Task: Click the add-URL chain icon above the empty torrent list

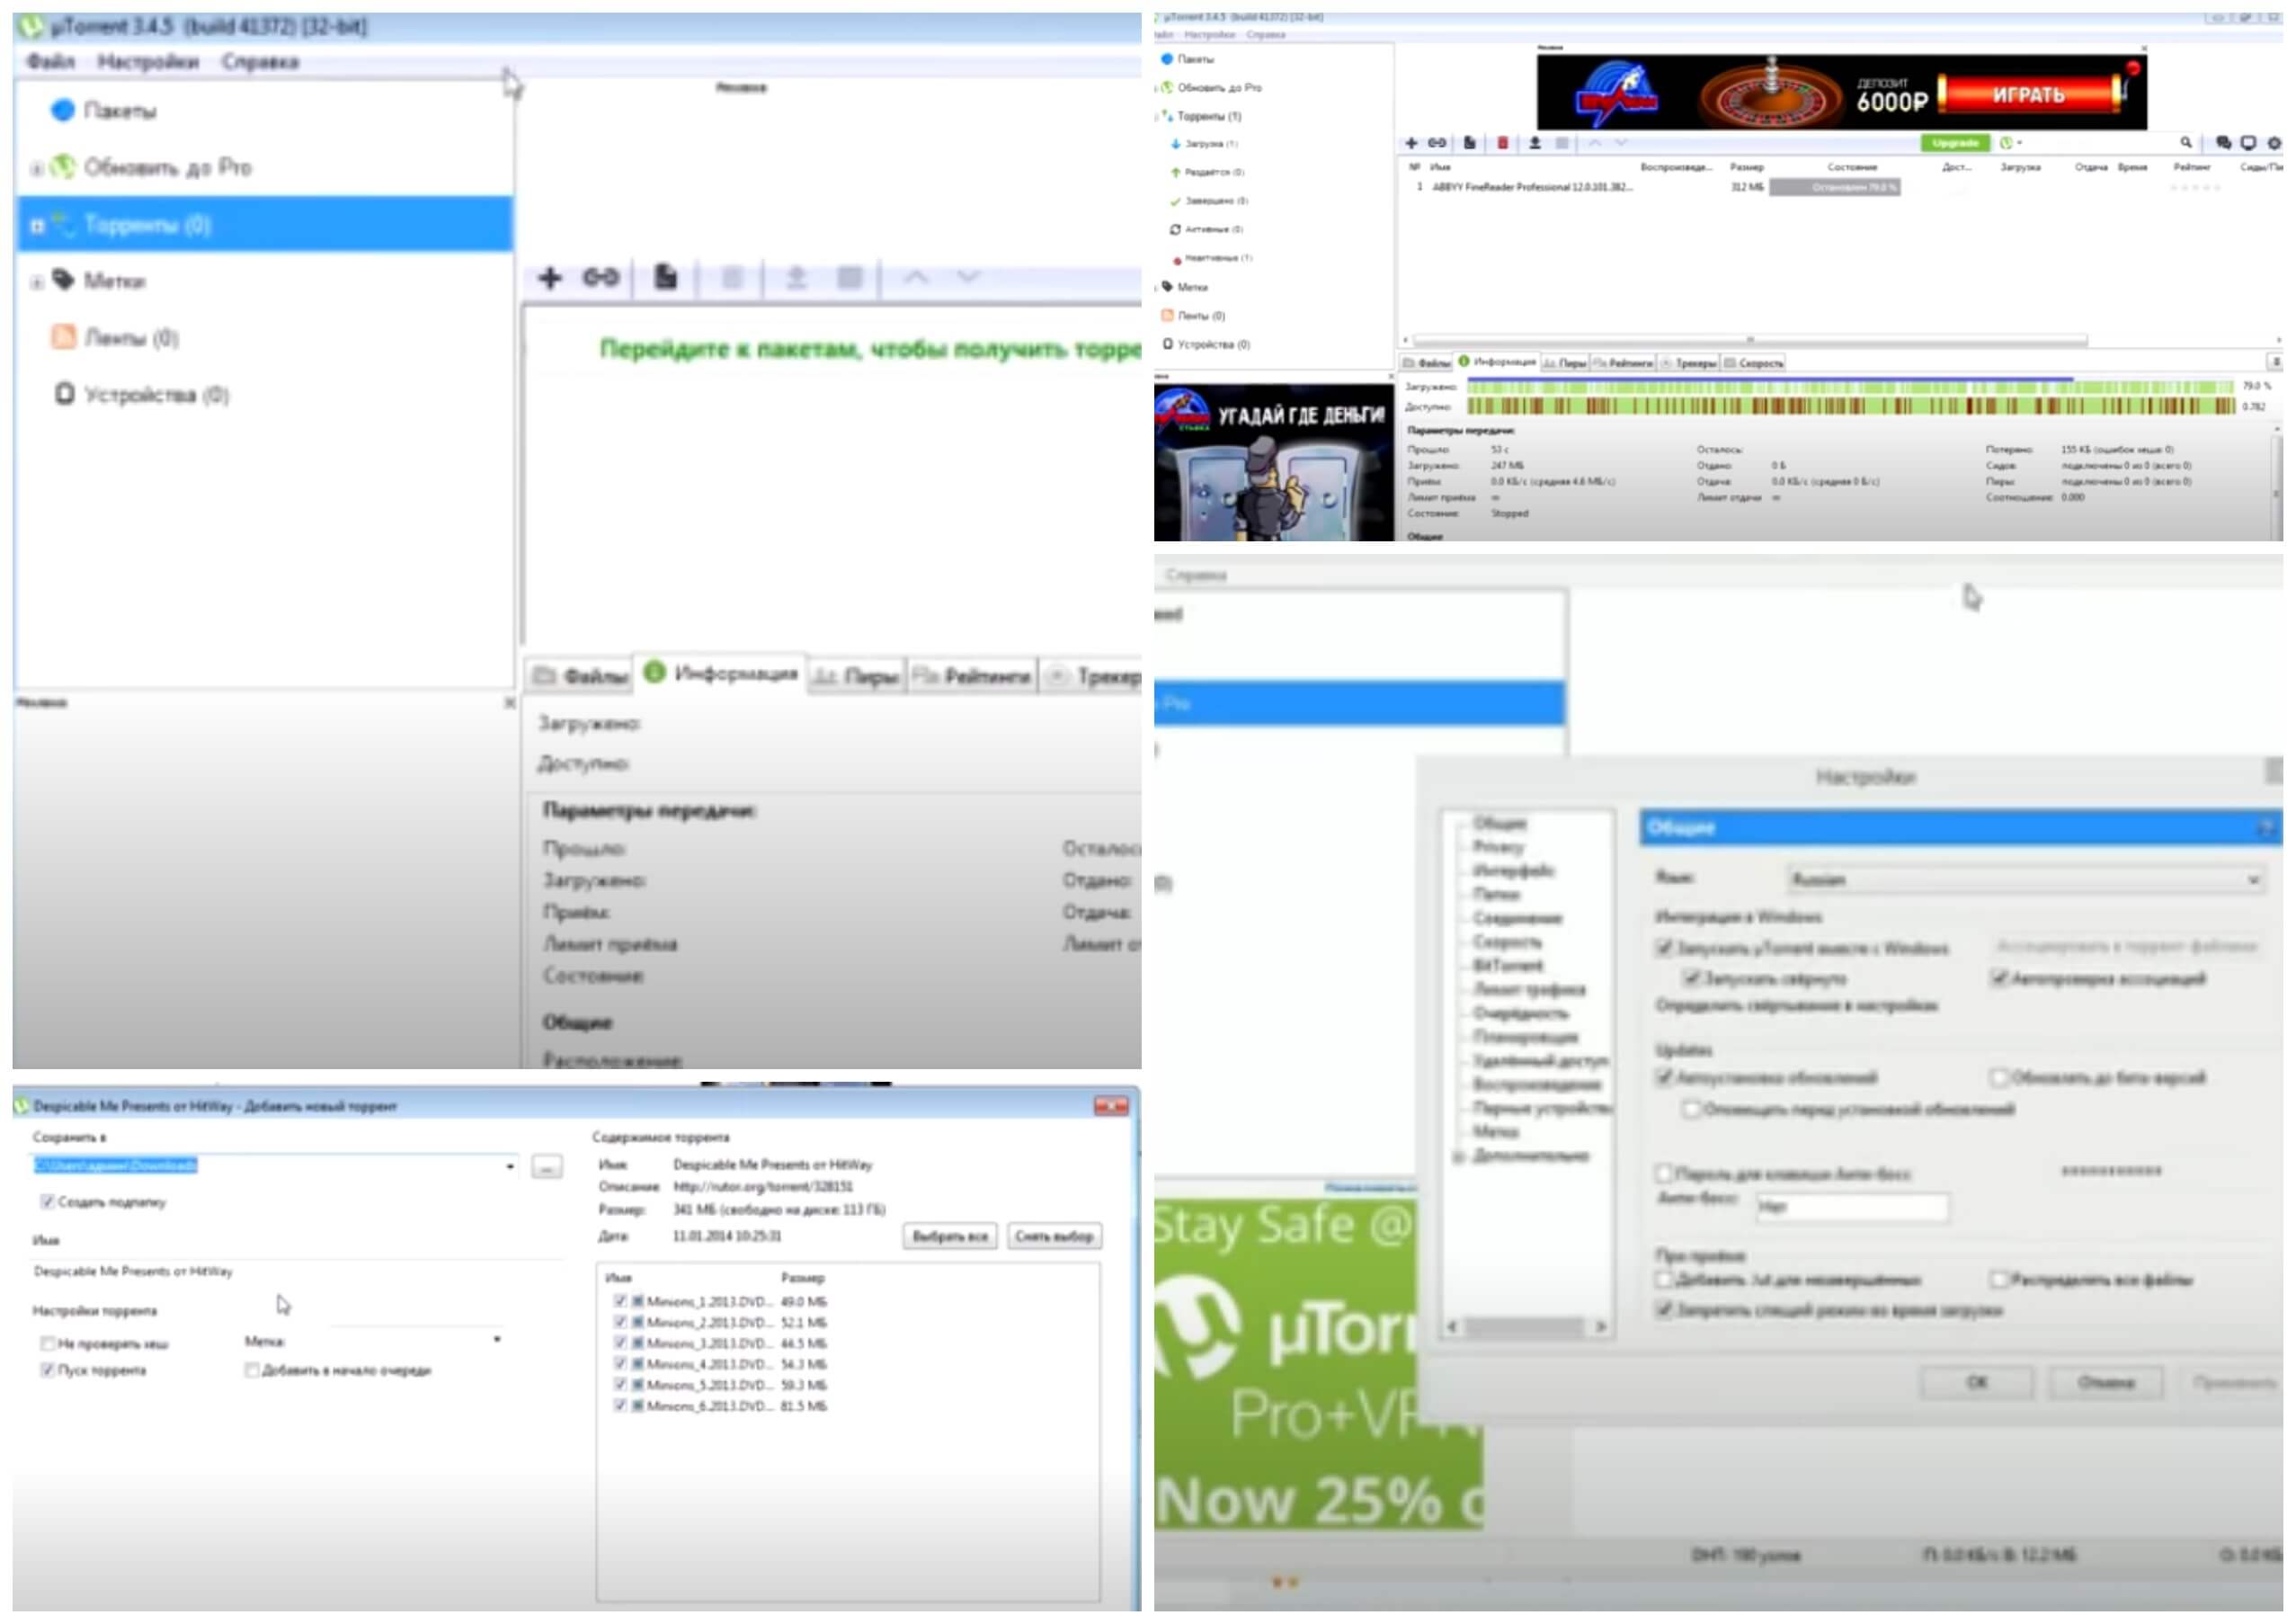Action: pos(600,277)
